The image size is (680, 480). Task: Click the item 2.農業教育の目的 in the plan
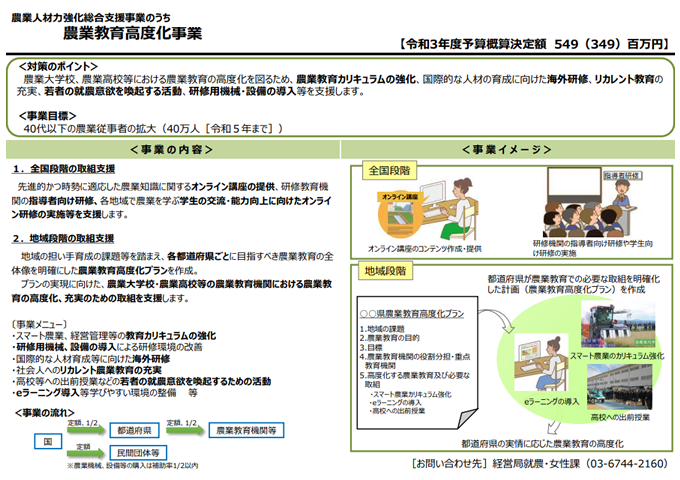click(x=389, y=338)
